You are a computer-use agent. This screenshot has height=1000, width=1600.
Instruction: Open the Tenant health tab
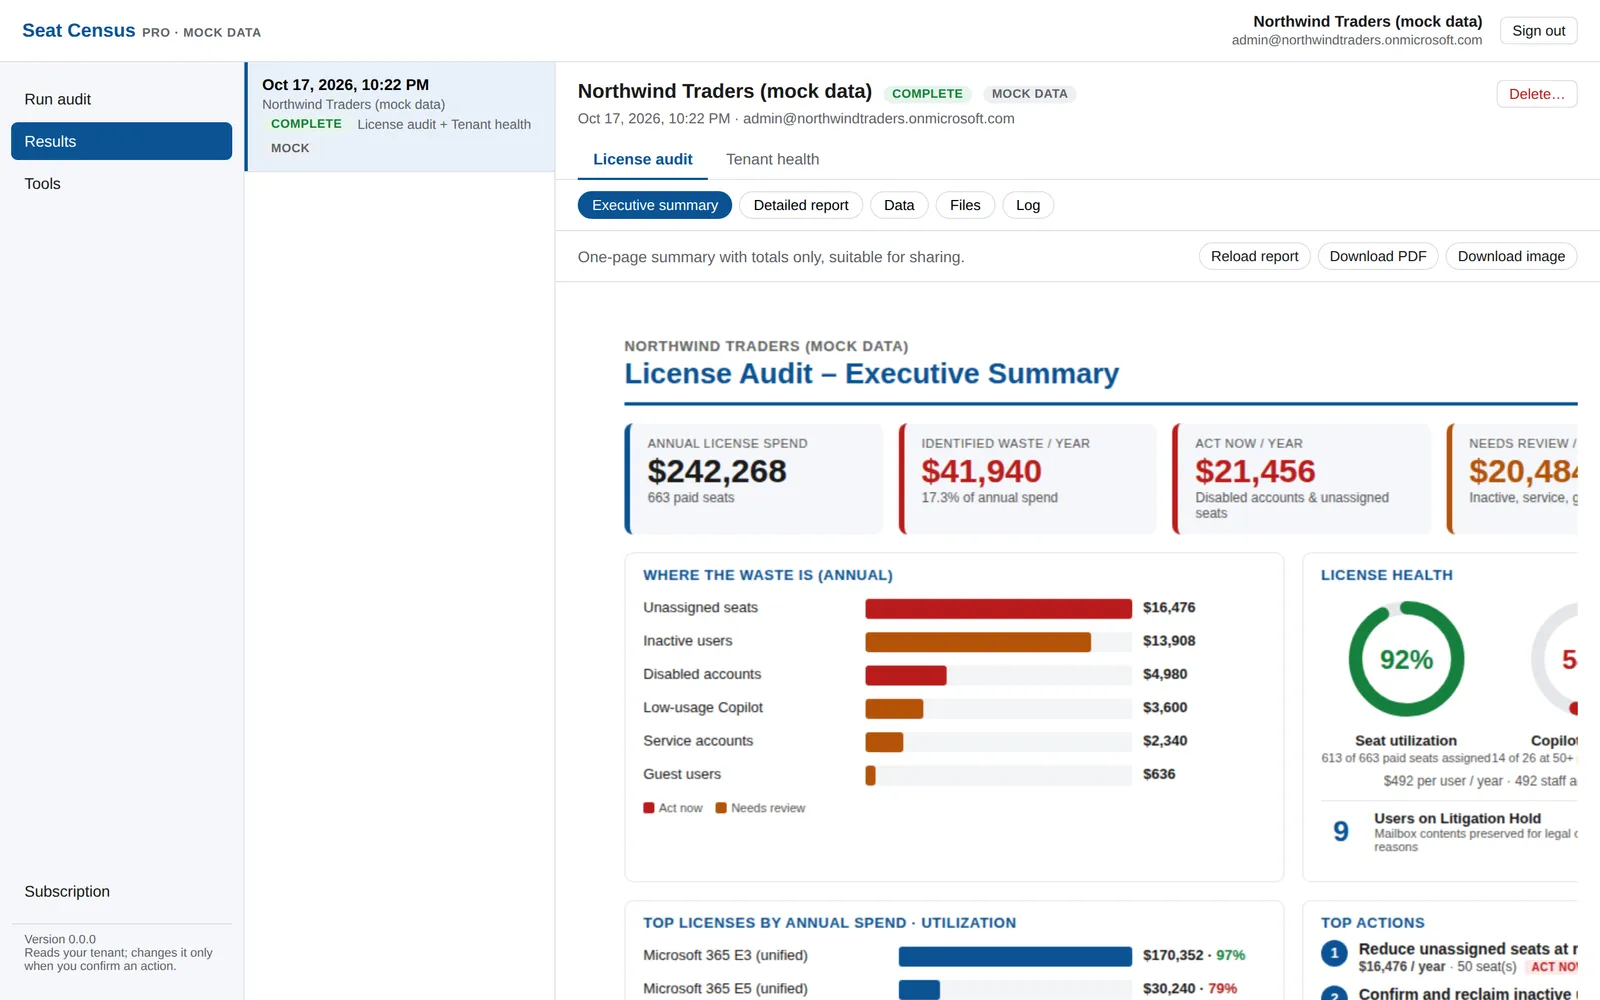tap(773, 159)
